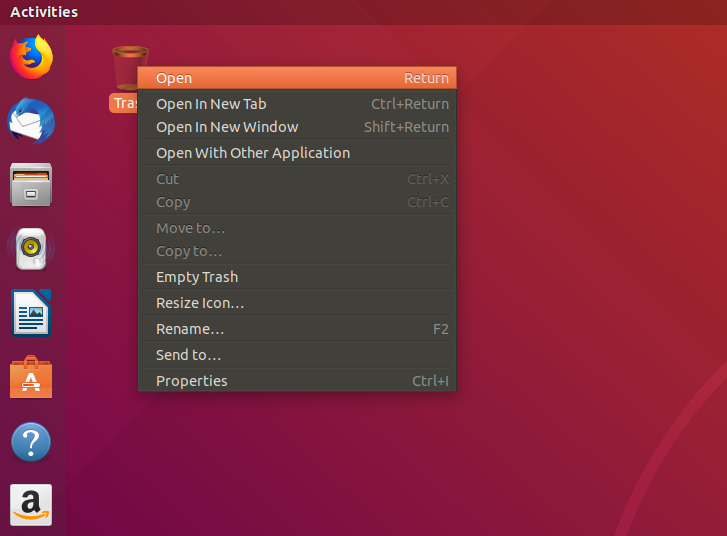The image size is (727, 536).
Task: Open the Files manager dock icon
Action: coord(31,185)
